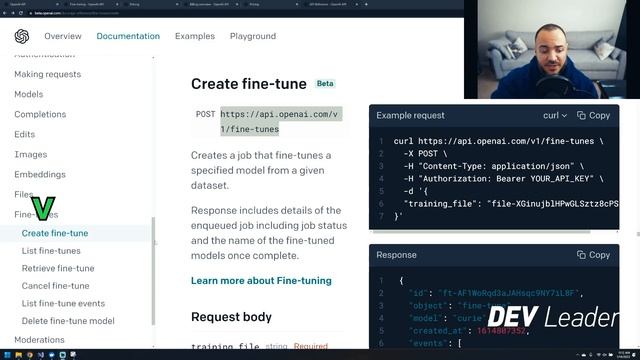This screenshot has height=360, width=640.
Task: Go back with browser back arrow
Action: (x=4, y=13)
